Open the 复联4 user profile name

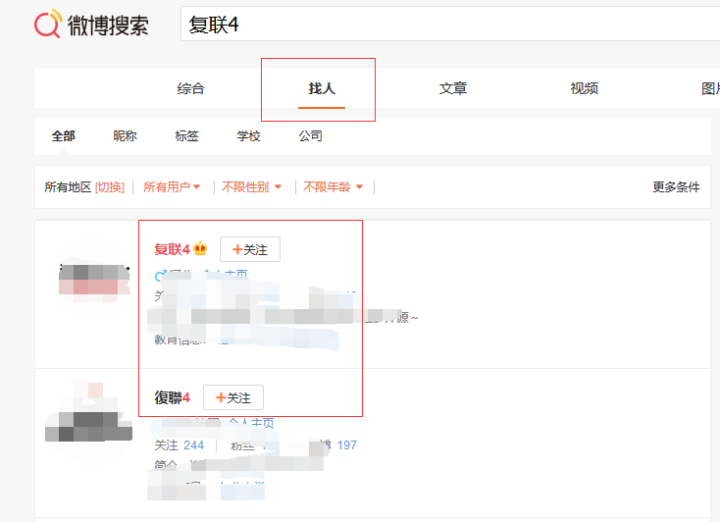click(172, 249)
